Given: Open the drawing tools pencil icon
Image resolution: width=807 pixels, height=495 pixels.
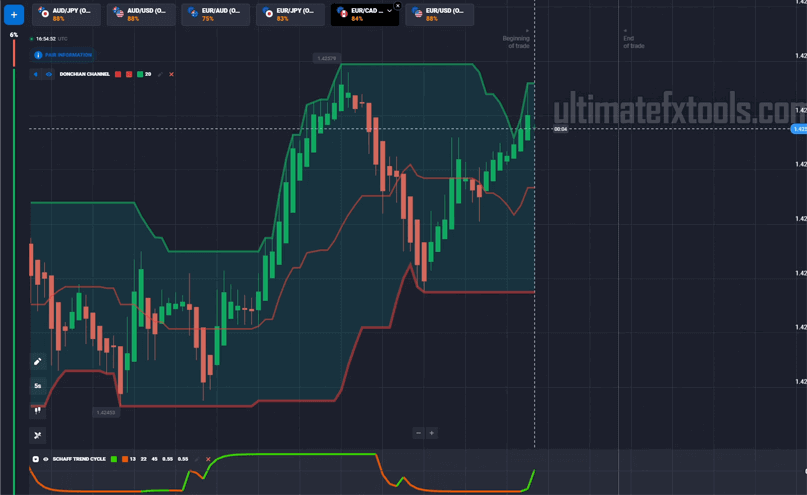Looking at the screenshot, I should tap(38, 362).
